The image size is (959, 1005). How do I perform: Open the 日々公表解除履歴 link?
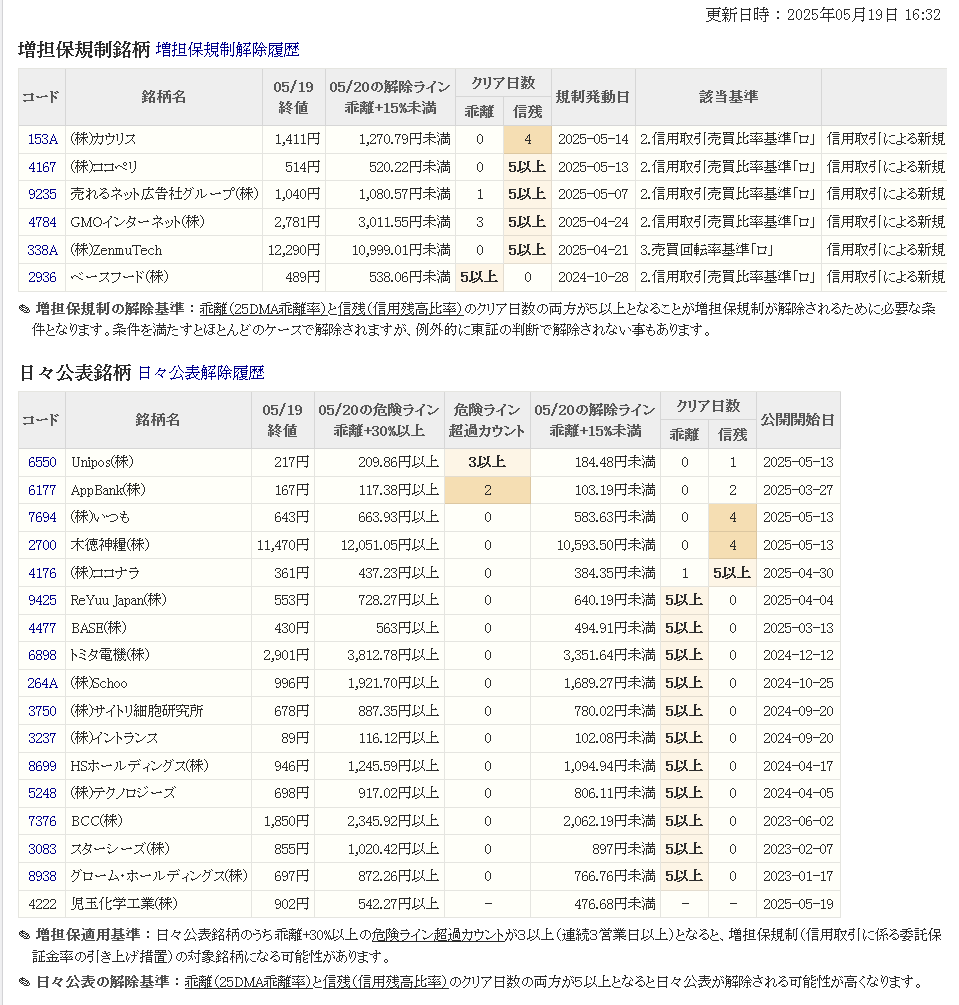tap(201, 373)
